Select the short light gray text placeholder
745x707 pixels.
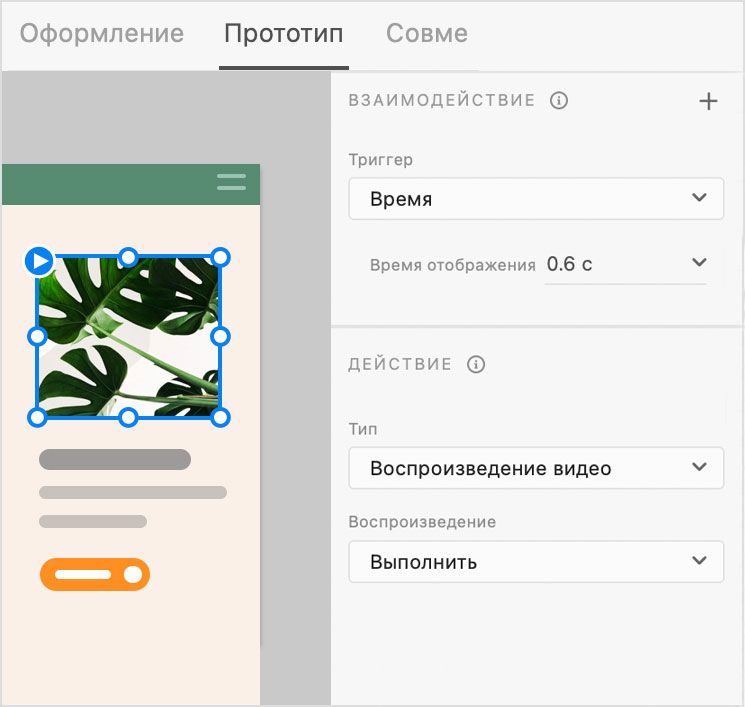pyautogui.click(x=93, y=521)
